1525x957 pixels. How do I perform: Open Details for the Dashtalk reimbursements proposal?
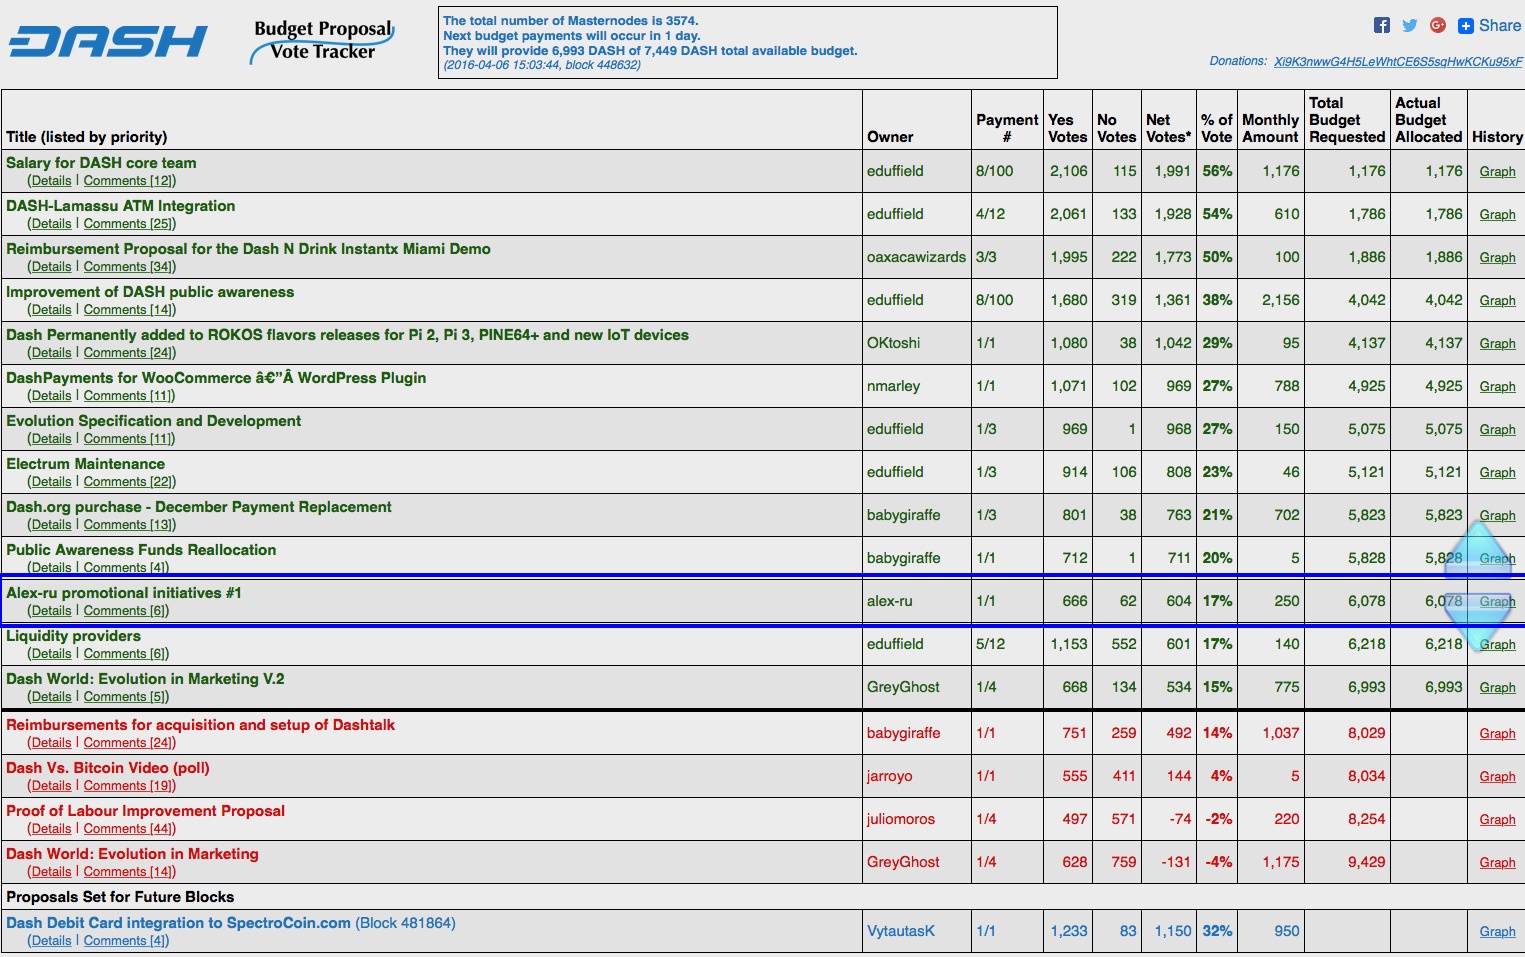click(x=51, y=743)
